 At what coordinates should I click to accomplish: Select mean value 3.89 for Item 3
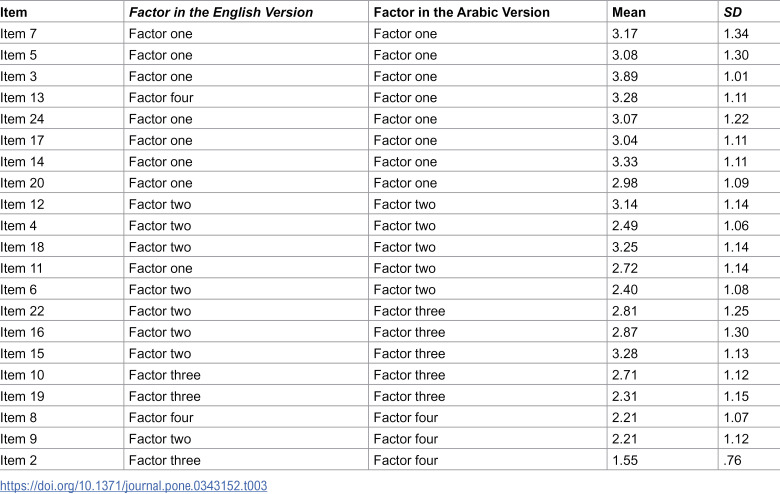(625, 77)
